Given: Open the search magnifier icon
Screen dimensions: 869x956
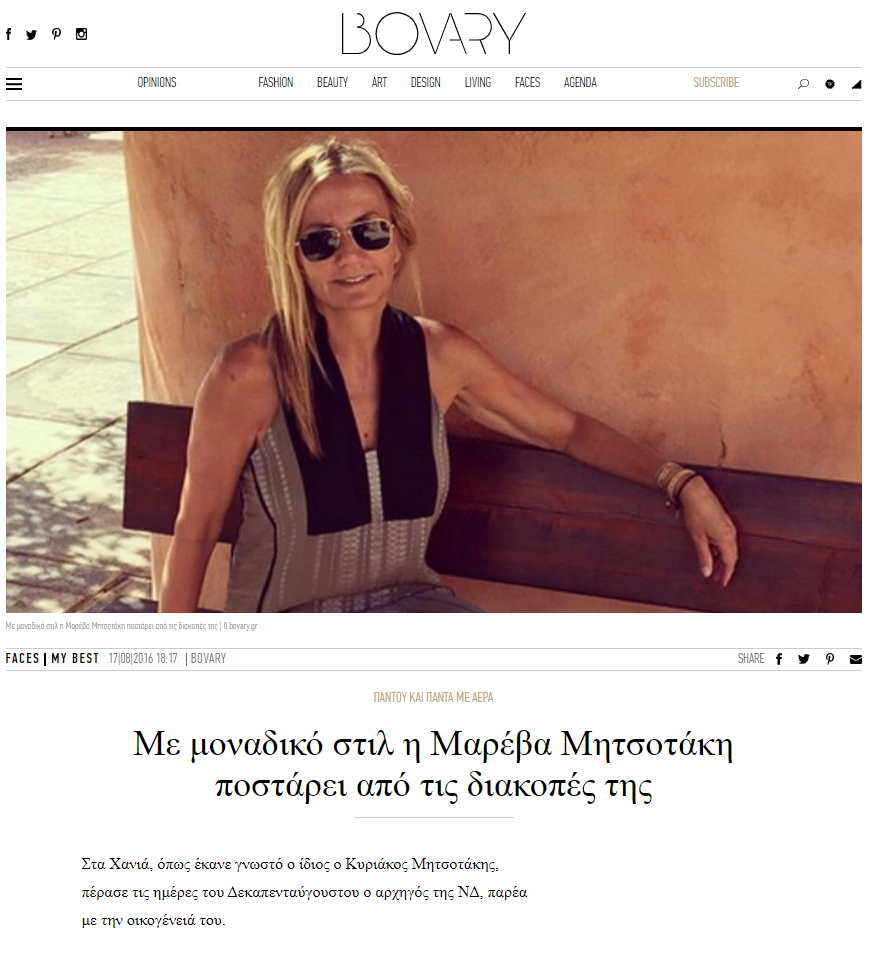Looking at the screenshot, I should [x=803, y=84].
